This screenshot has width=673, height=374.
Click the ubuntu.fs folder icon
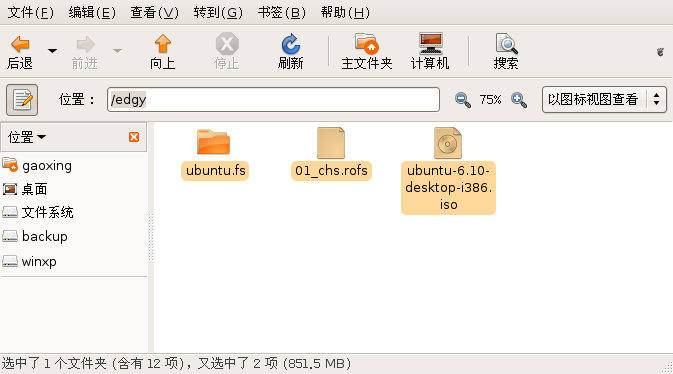coord(214,142)
